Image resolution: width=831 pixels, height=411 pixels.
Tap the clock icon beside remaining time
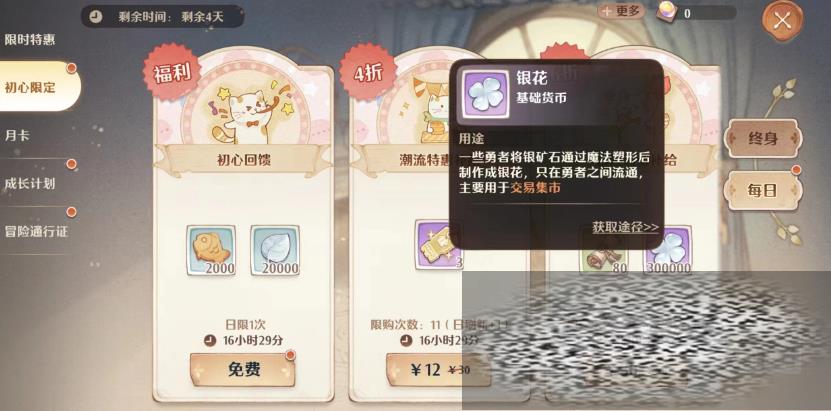click(95, 16)
